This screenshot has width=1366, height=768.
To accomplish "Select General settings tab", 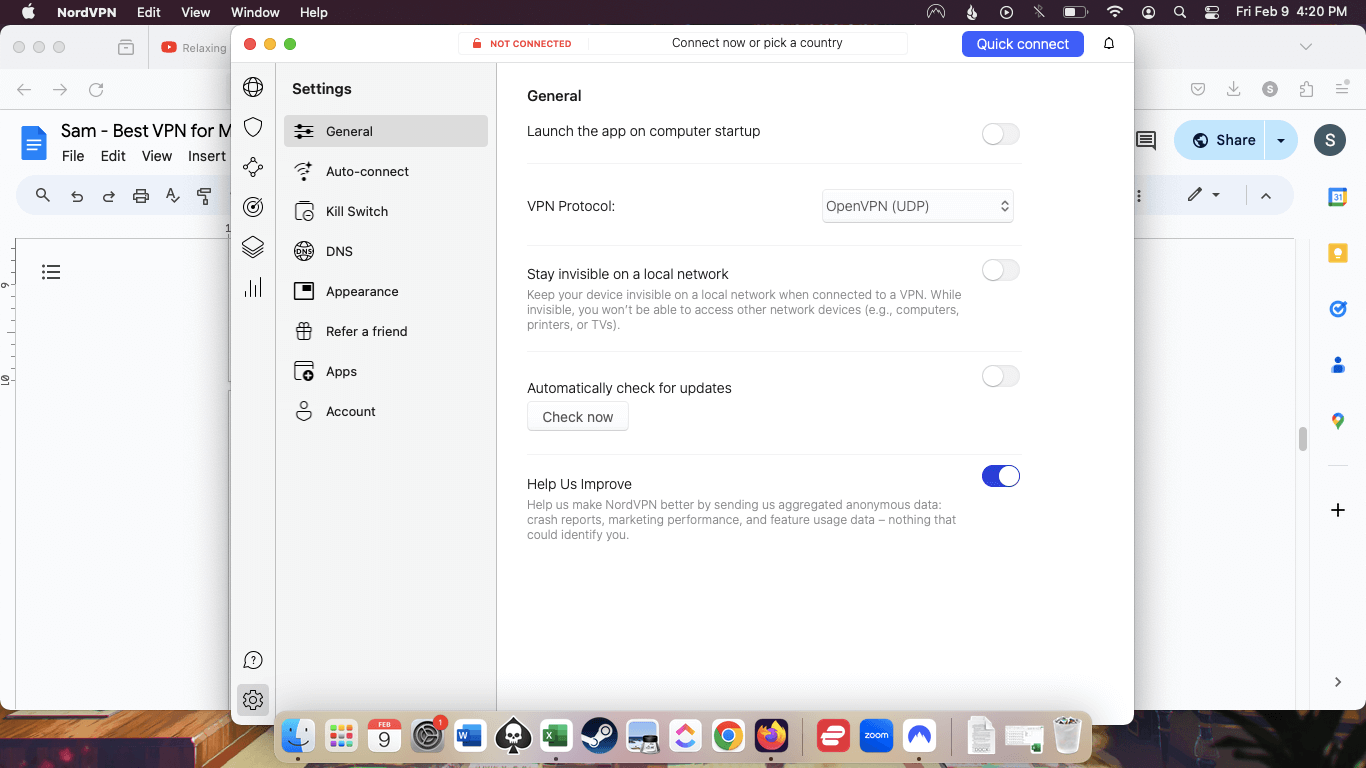I will (386, 131).
